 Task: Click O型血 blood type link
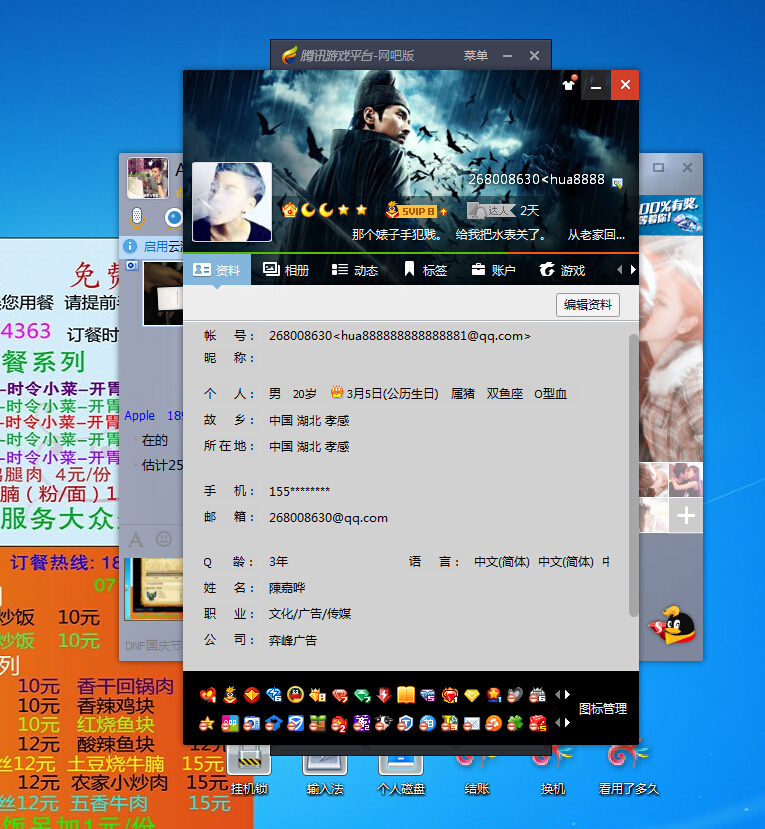pos(550,394)
